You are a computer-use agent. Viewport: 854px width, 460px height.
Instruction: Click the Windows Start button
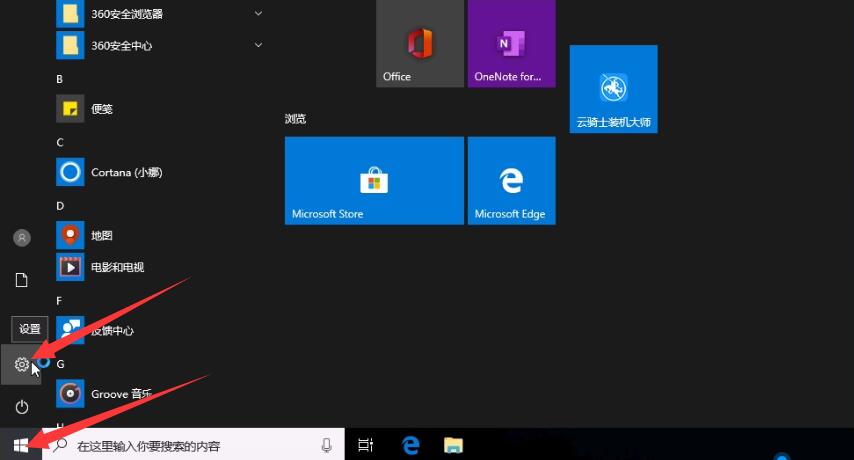click(21, 445)
